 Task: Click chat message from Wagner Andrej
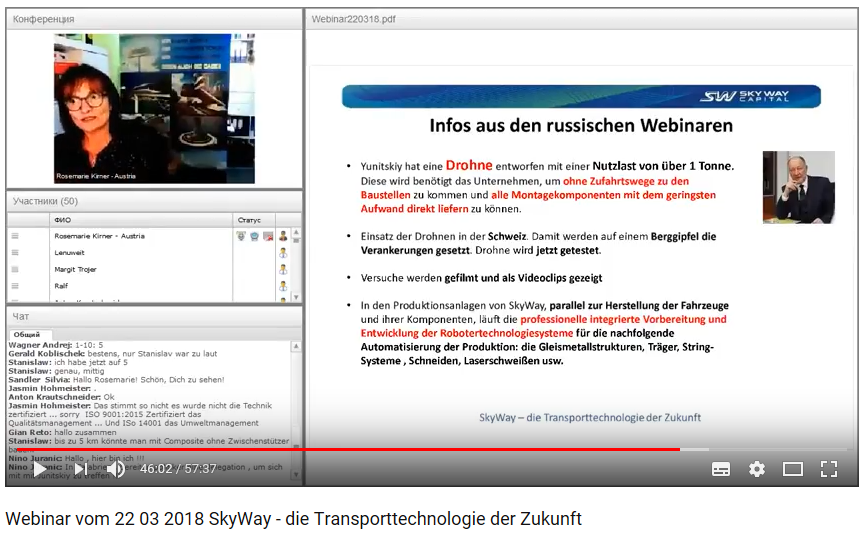pos(55,345)
